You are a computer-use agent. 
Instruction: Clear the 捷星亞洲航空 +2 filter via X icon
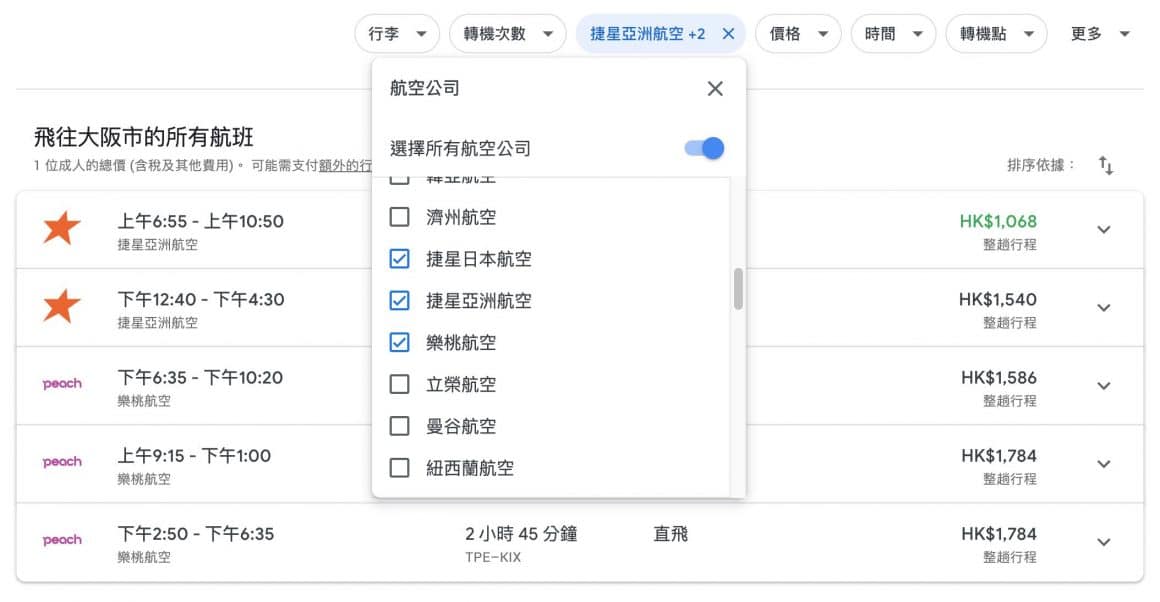pos(728,34)
